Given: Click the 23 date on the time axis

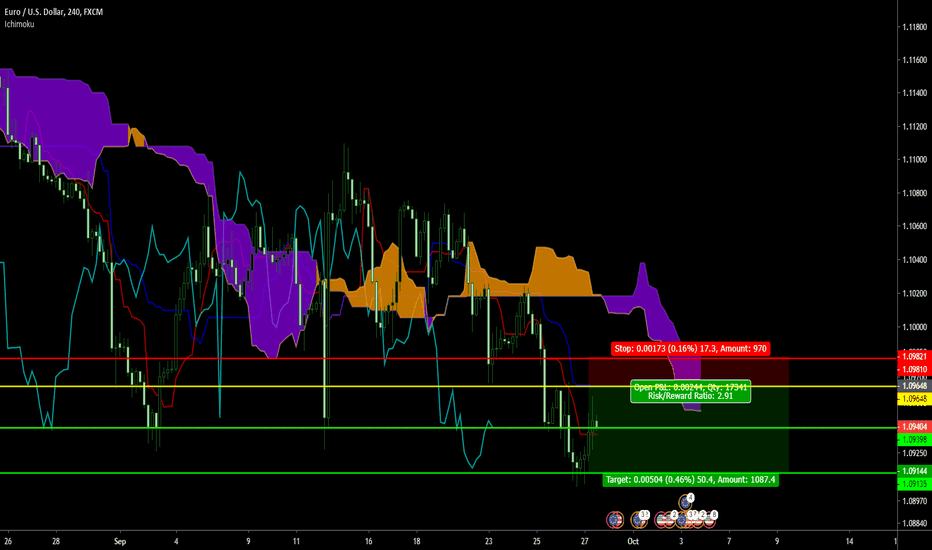Looking at the screenshot, I should 489,541.
